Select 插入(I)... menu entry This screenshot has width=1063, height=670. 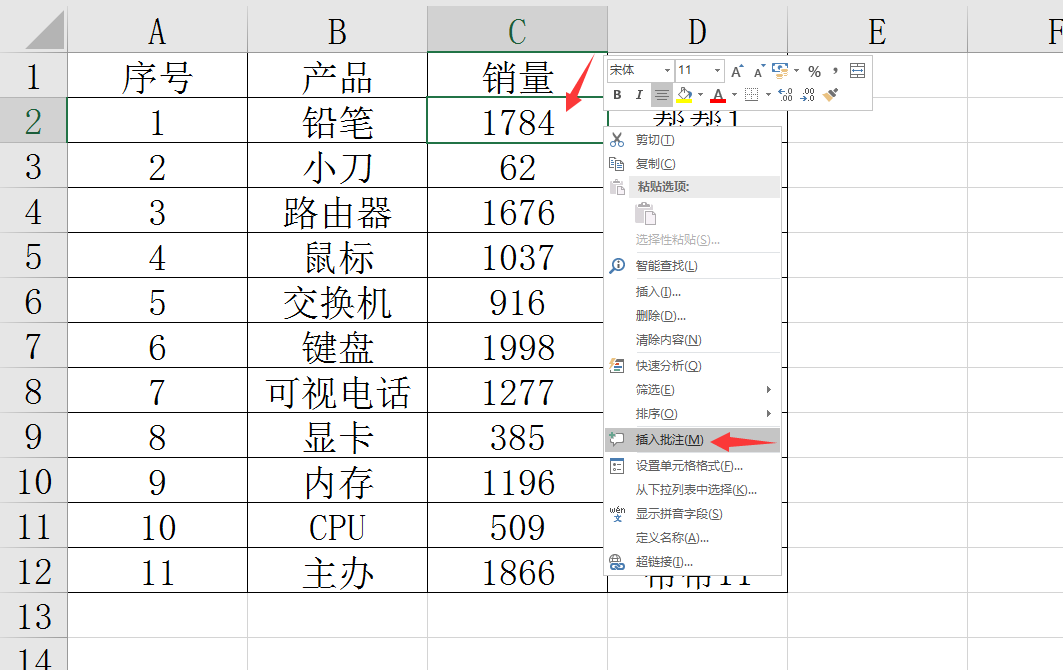tap(692, 292)
